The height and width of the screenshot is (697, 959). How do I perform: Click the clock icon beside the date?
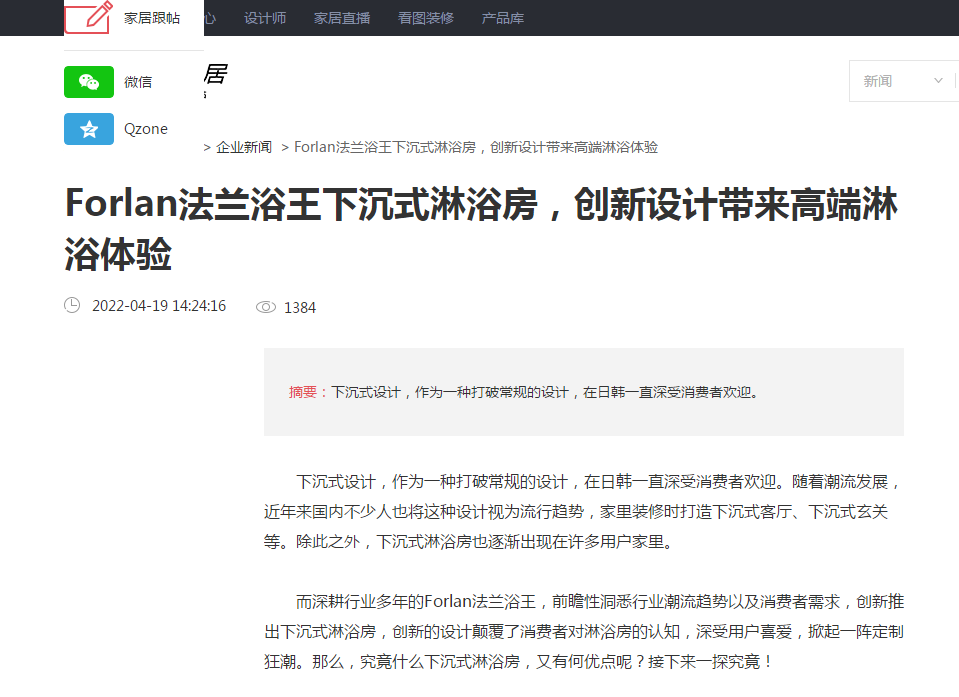pos(72,305)
